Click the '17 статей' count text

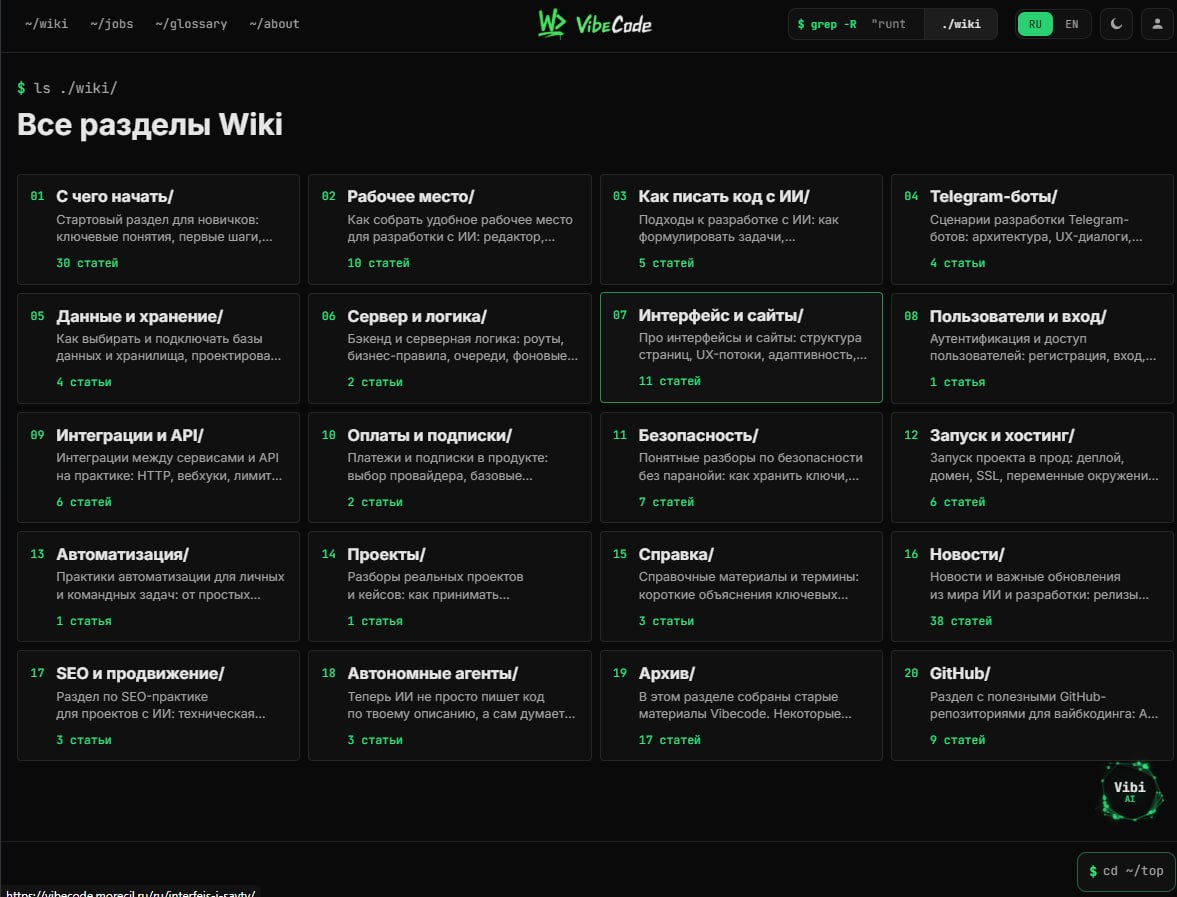(670, 740)
